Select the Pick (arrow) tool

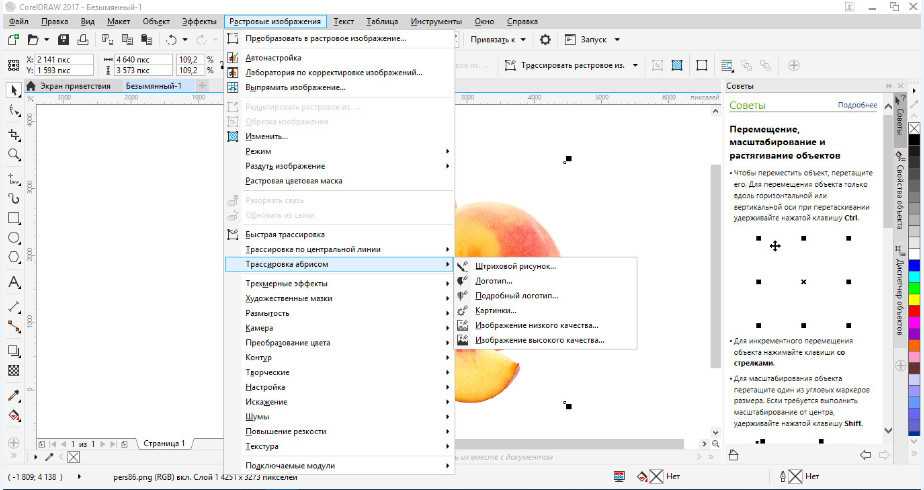tap(14, 91)
